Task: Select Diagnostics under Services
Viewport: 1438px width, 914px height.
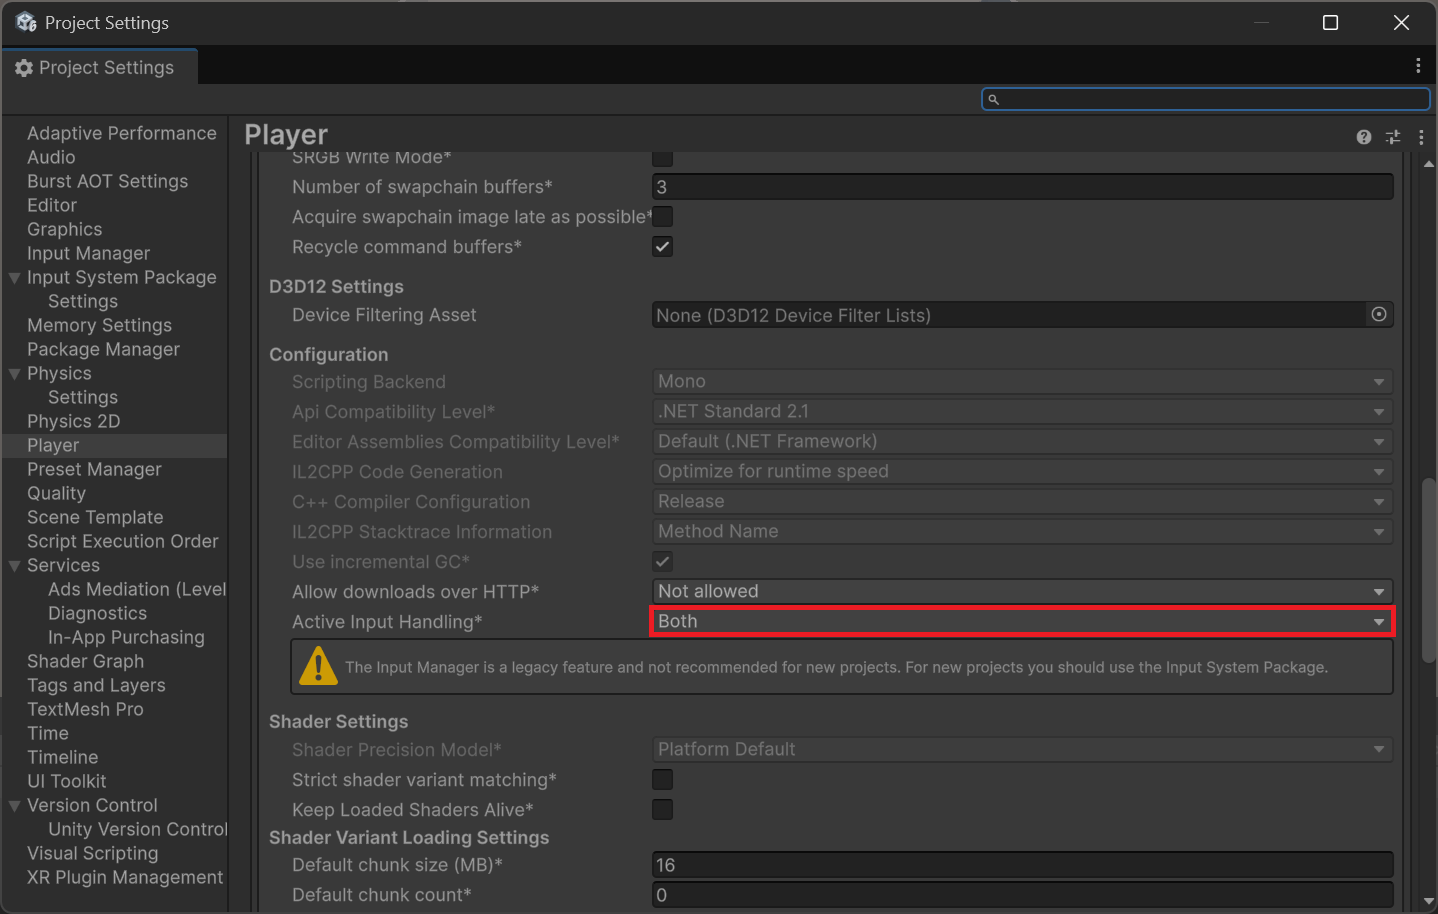Action: point(97,613)
